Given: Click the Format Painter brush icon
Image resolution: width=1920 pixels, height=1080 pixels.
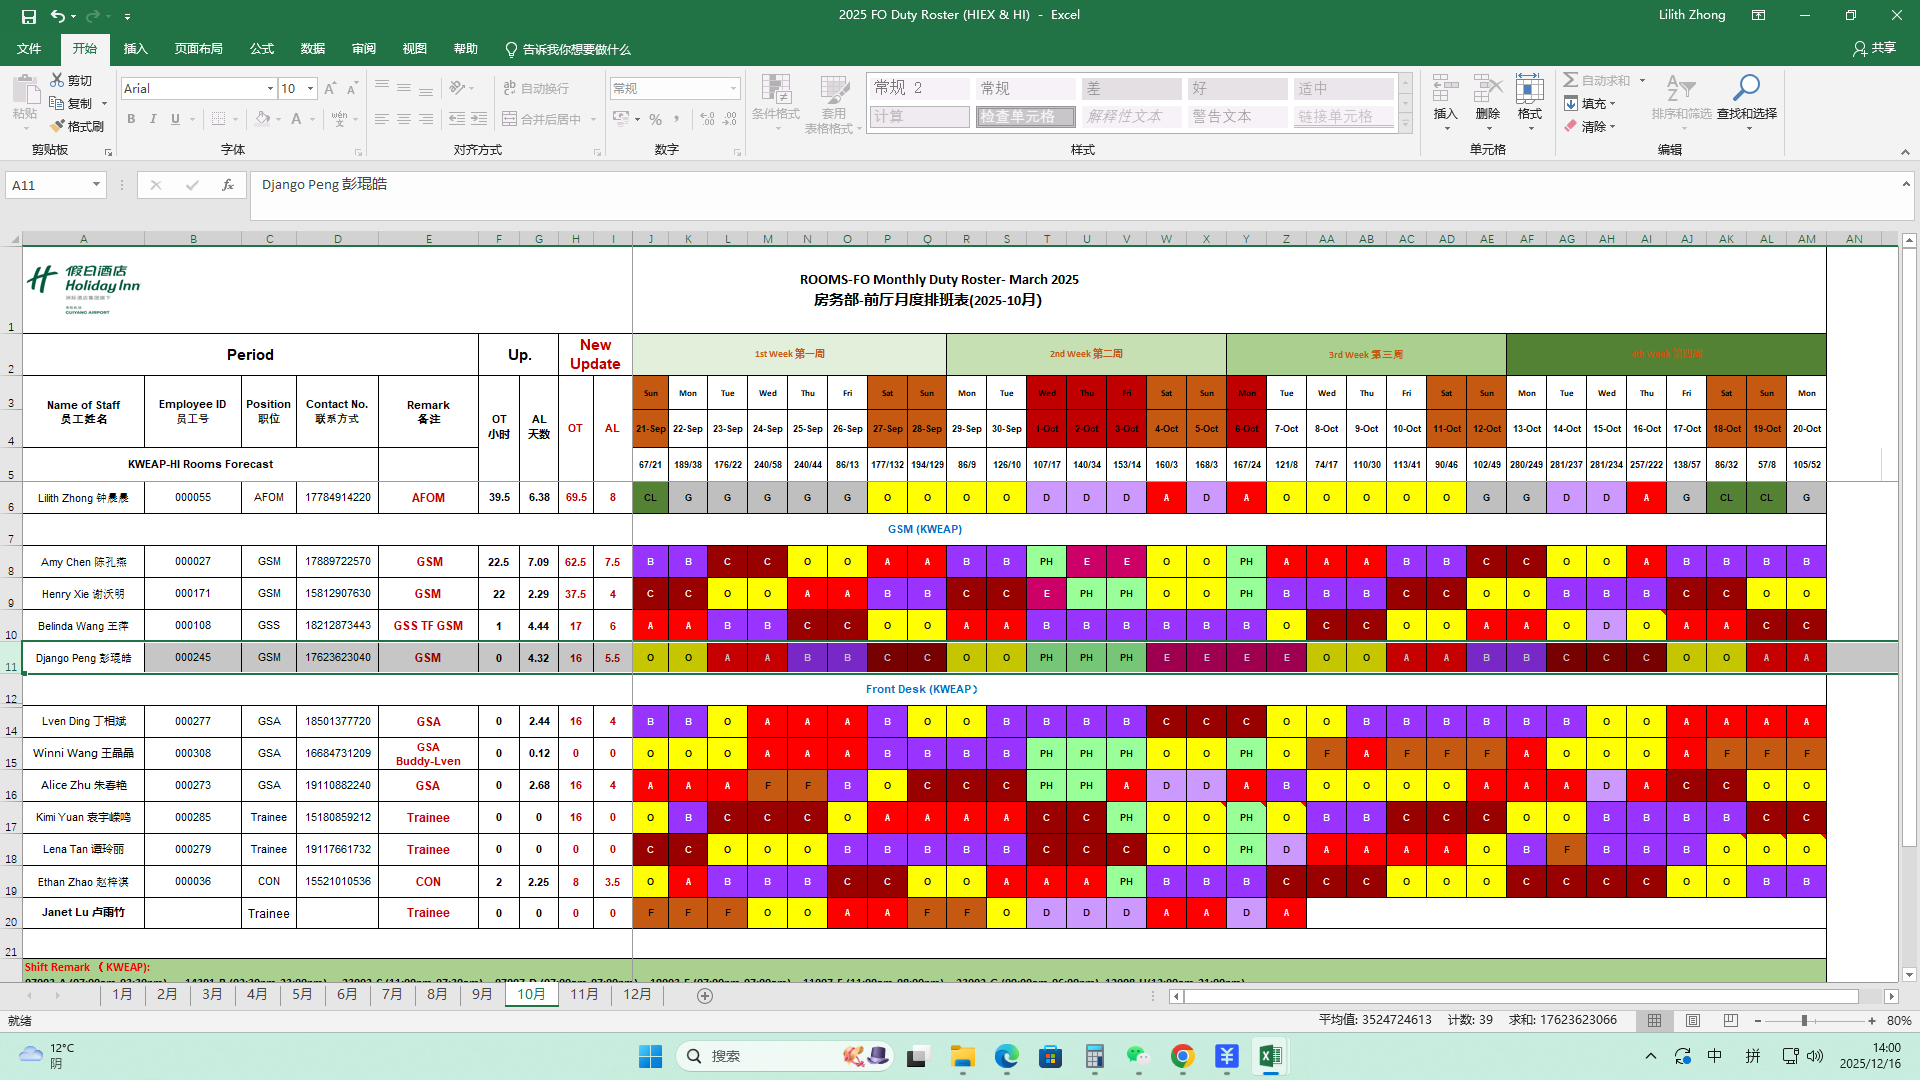Looking at the screenshot, I should (x=57, y=126).
